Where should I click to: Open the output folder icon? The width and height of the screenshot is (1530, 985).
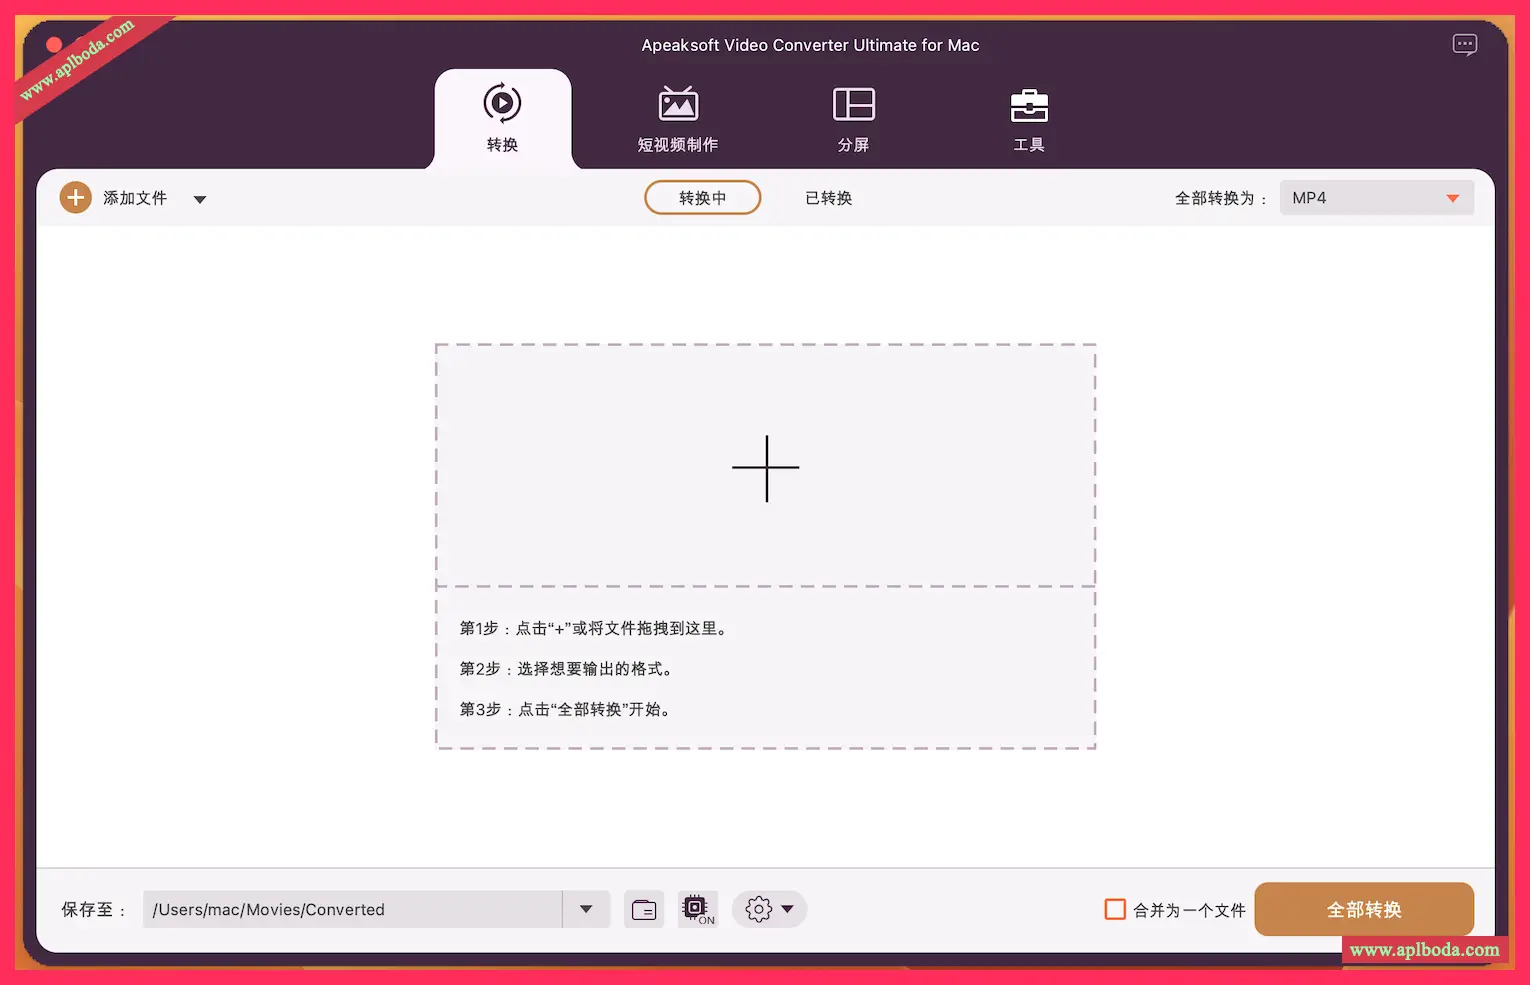pos(644,910)
